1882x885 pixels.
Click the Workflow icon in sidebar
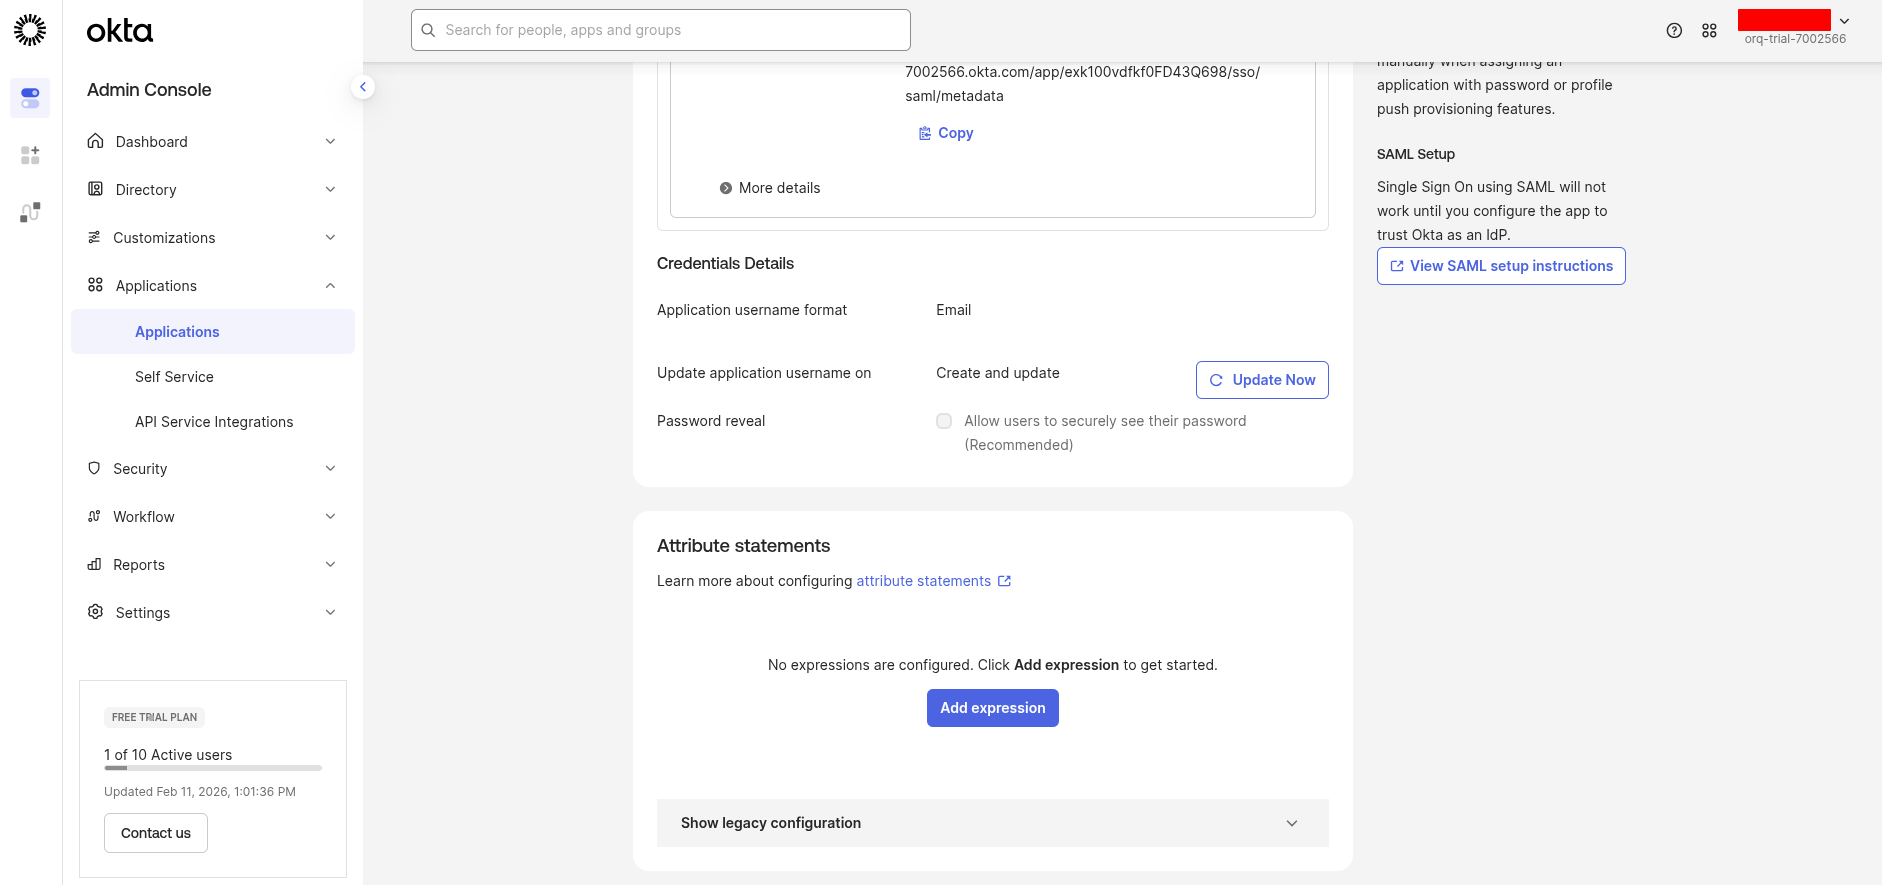coord(94,516)
